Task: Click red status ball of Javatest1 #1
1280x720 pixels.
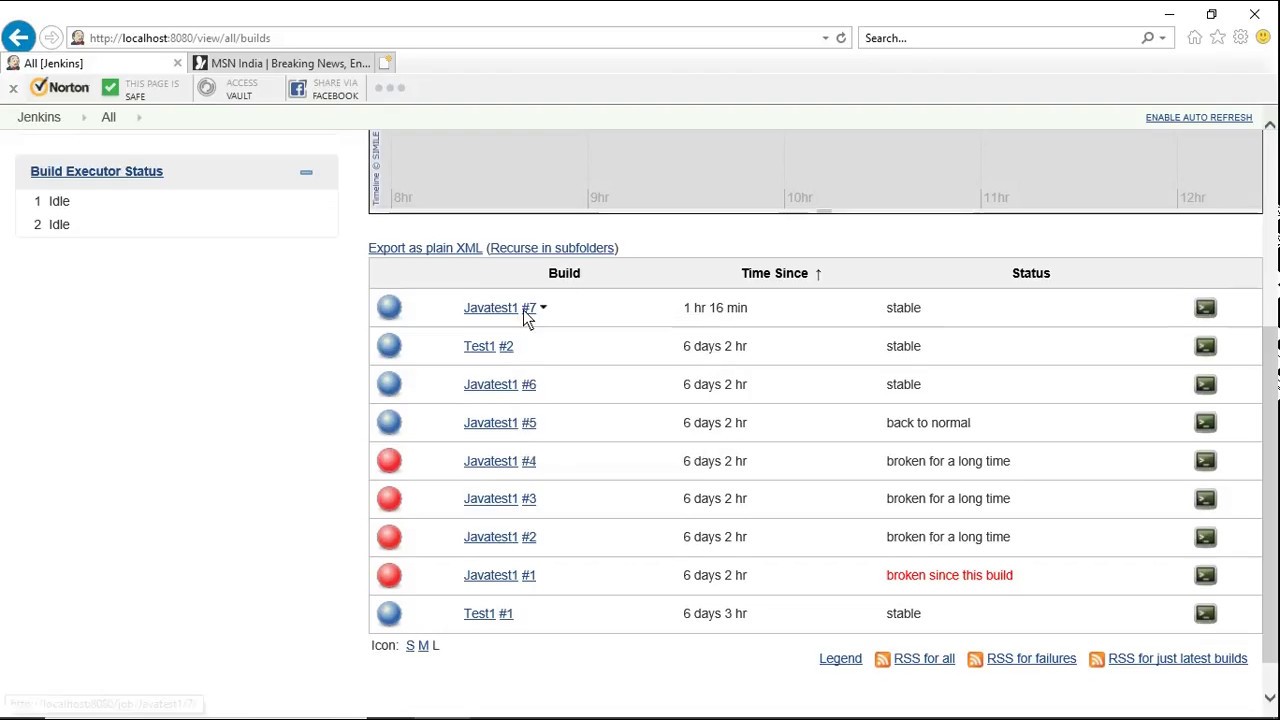Action: [389, 575]
